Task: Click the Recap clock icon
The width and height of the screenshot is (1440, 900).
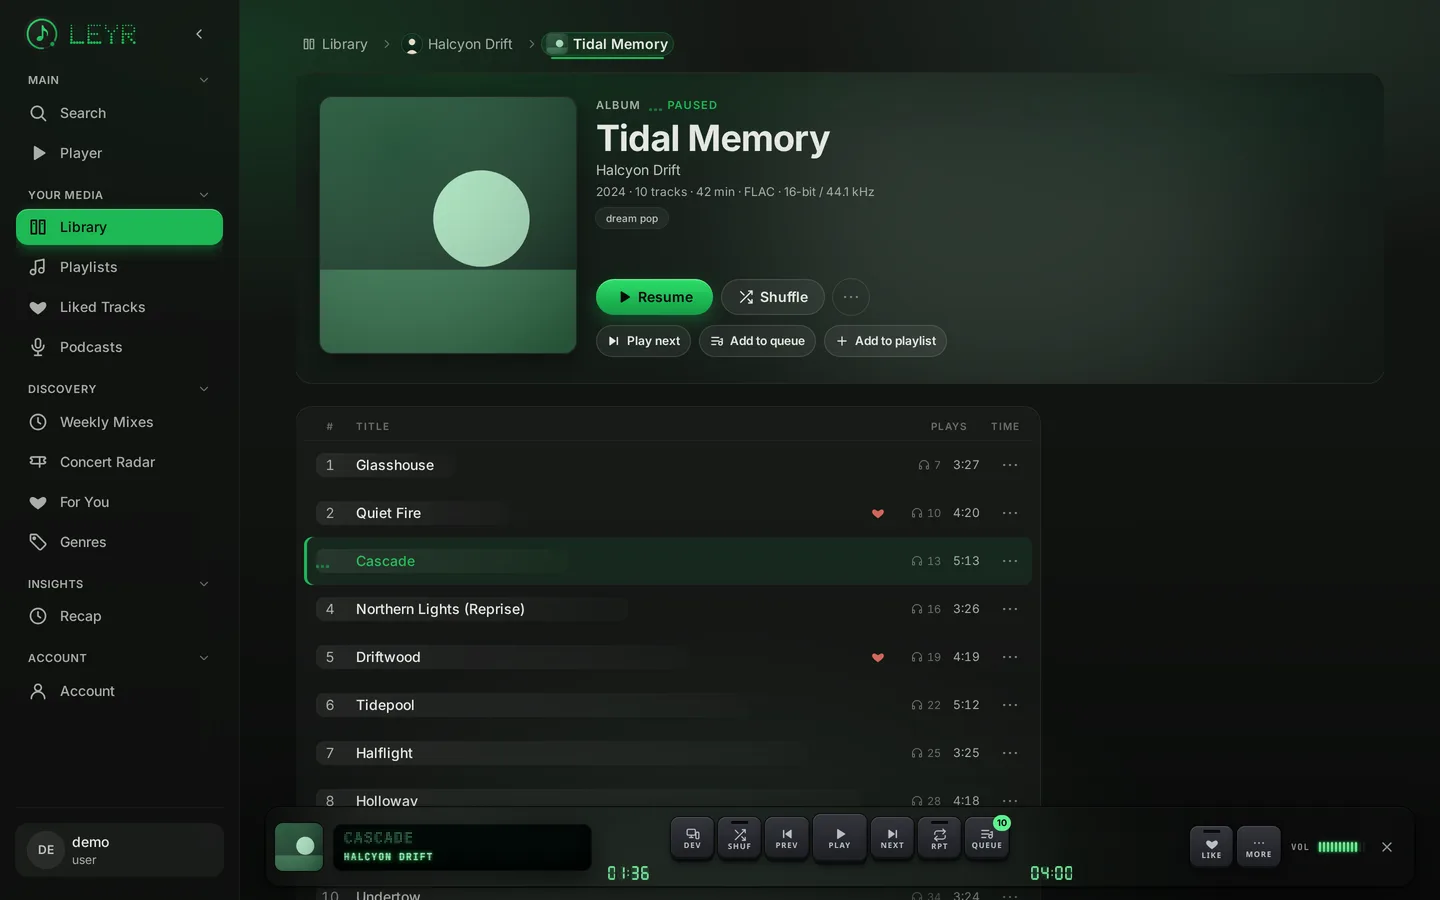Action: pos(38,616)
